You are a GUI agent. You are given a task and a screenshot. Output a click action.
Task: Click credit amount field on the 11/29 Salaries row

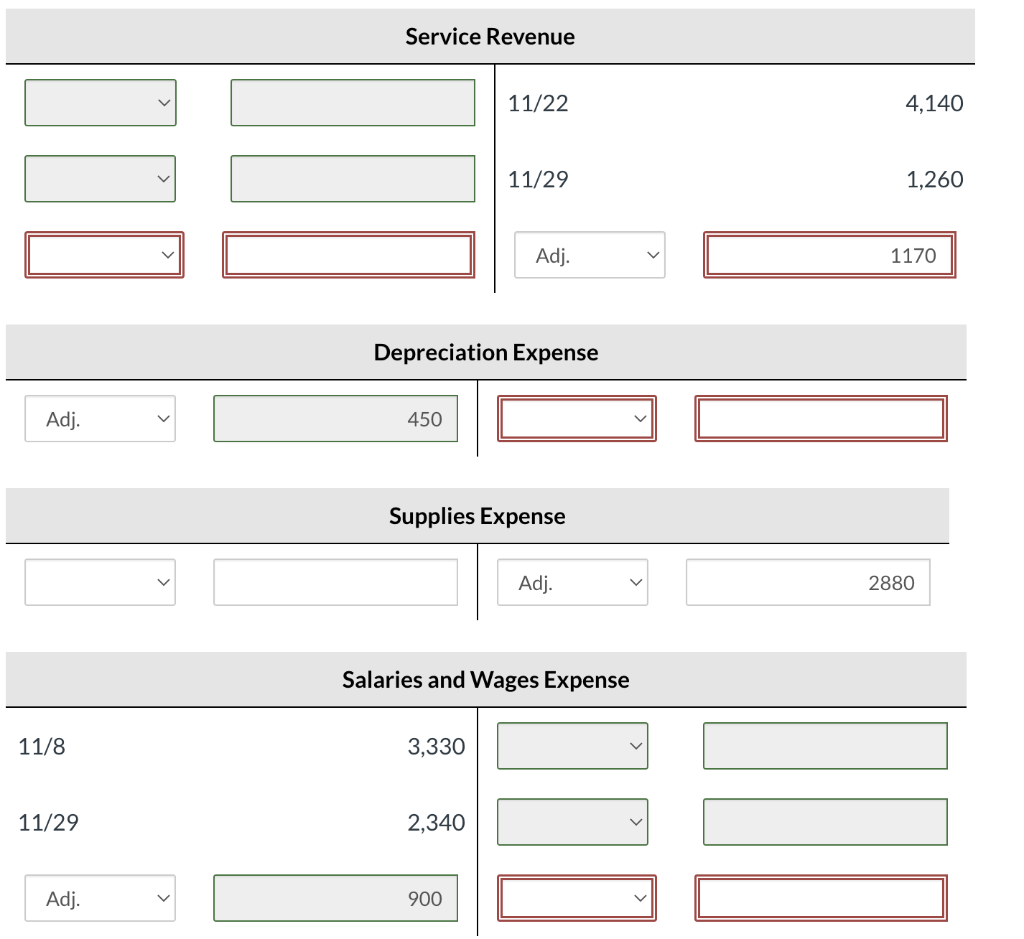click(825, 822)
